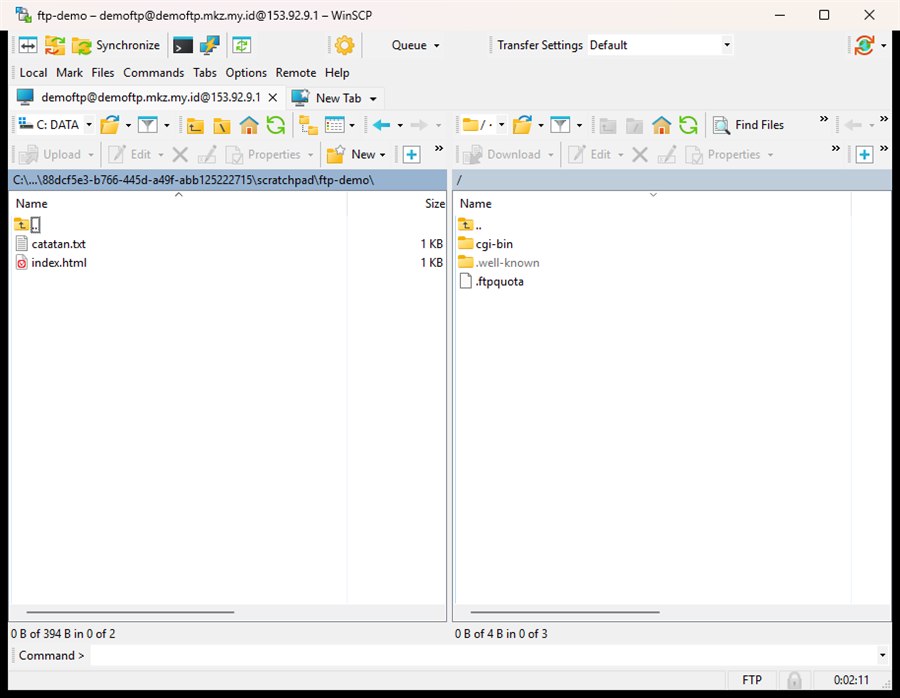The image size is (900, 698).
Task: Click the Synchronize button
Action: point(117,45)
